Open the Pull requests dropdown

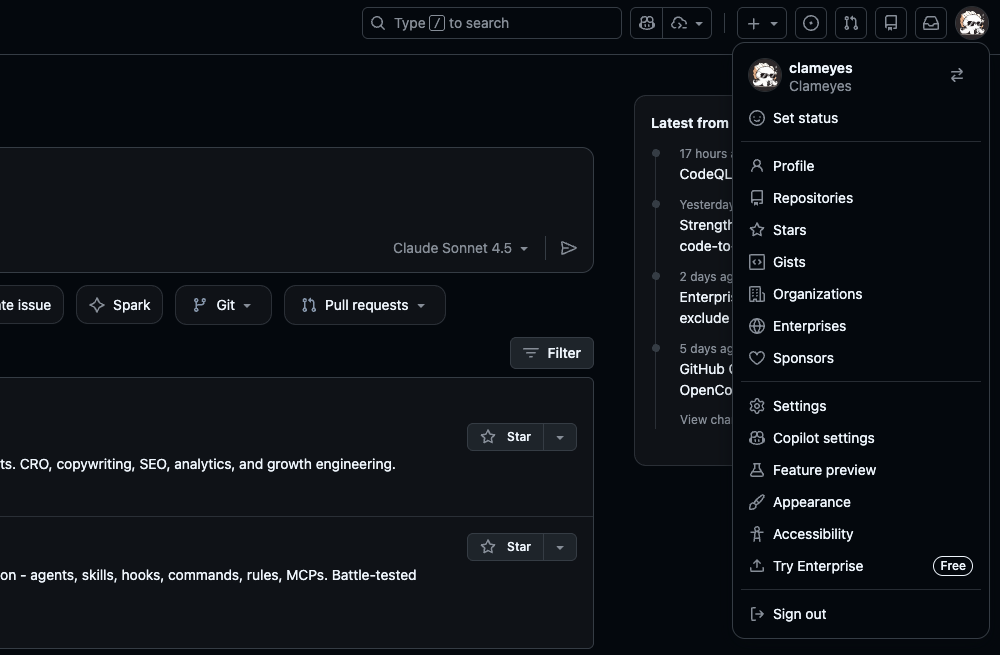click(x=364, y=305)
